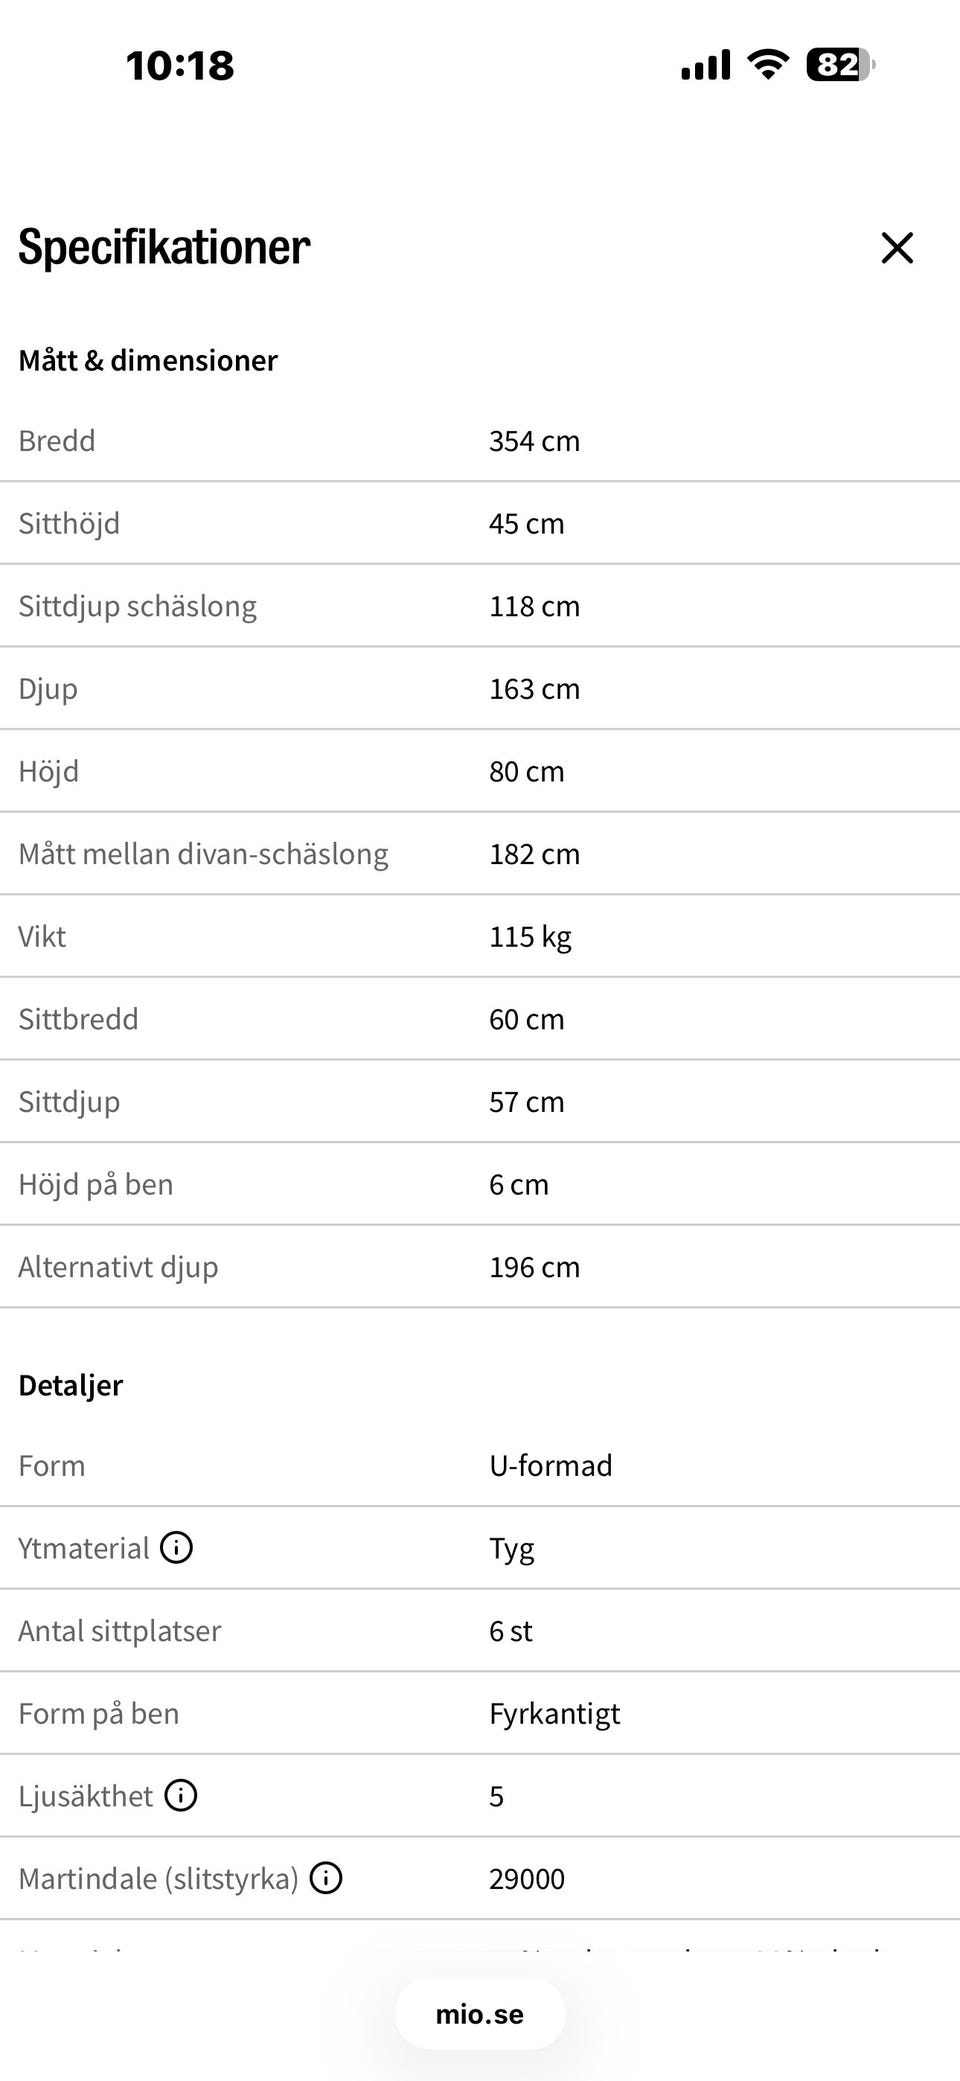The width and height of the screenshot is (960, 2081).
Task: Tap the Antal sittplatser label
Action: click(120, 1630)
